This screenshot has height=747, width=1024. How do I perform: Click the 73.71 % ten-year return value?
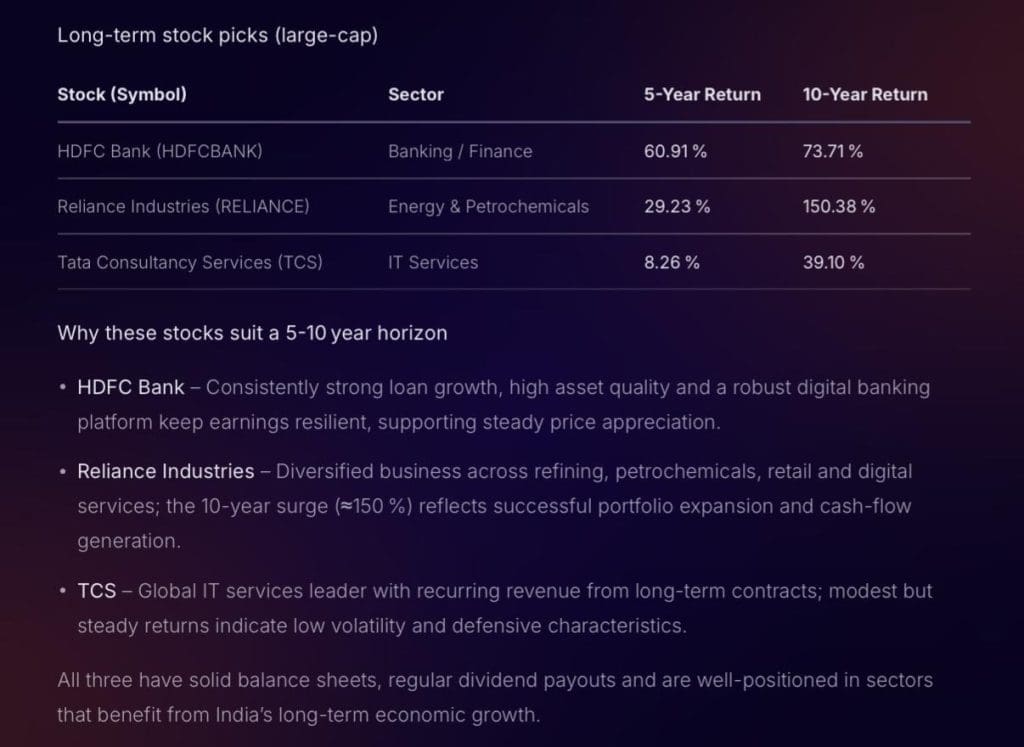(x=833, y=152)
